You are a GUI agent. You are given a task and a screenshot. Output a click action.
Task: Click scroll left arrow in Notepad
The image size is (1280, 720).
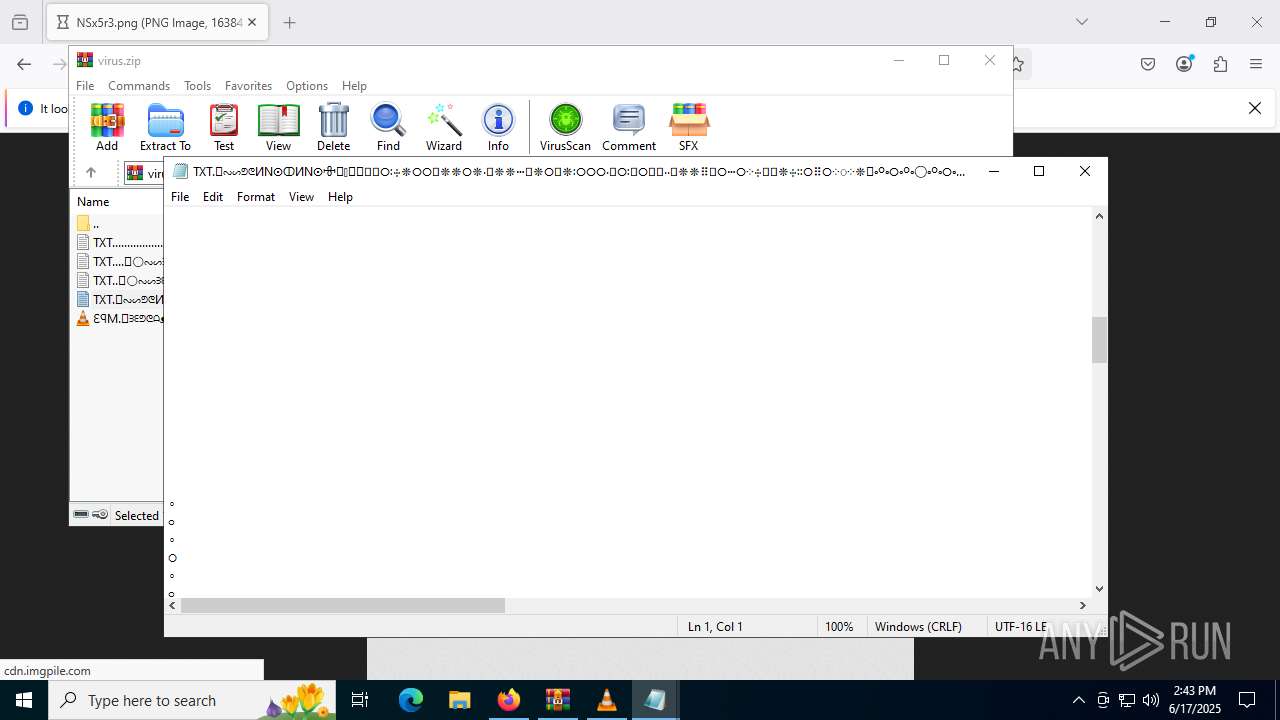pyautogui.click(x=173, y=605)
